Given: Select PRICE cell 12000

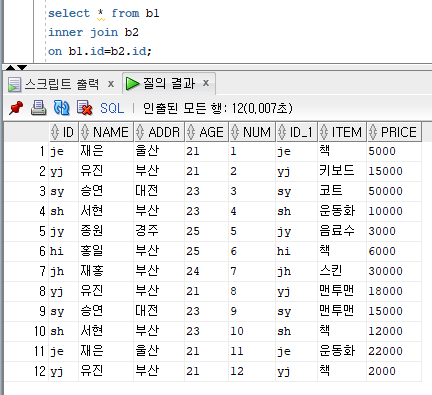Looking at the screenshot, I should point(394,331).
